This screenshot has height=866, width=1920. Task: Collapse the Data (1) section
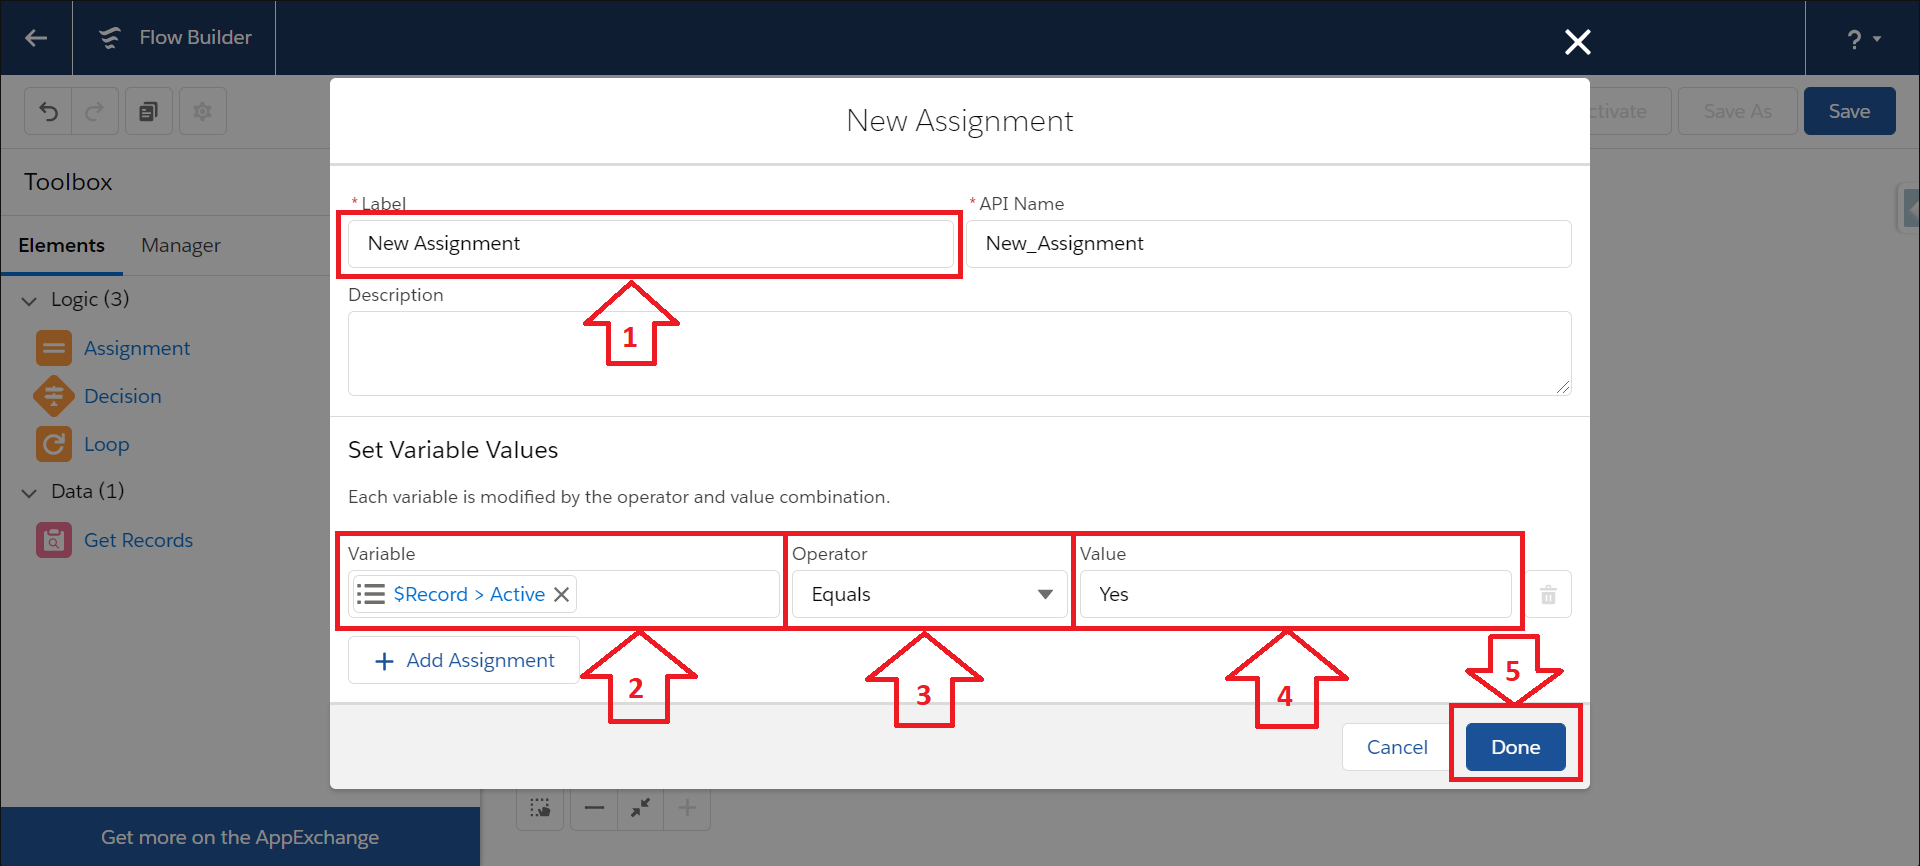[29, 492]
